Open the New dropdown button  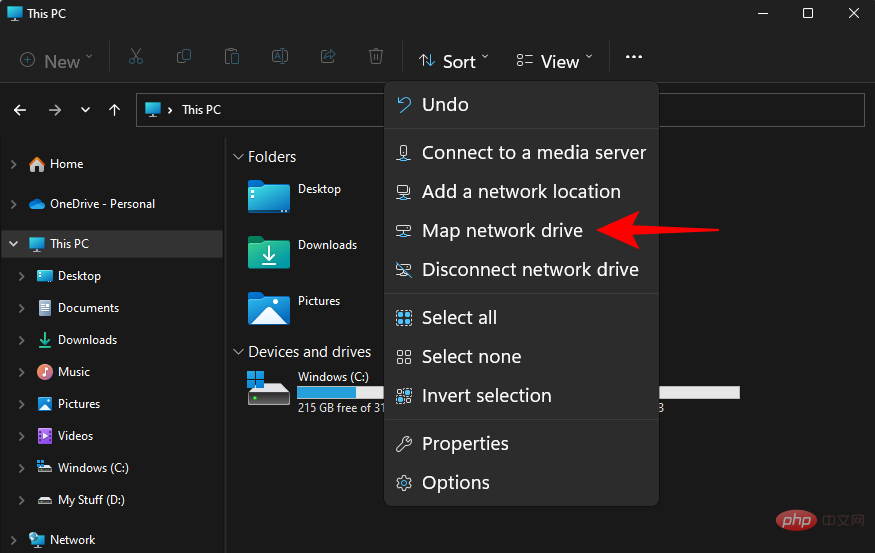pyautogui.click(x=56, y=60)
